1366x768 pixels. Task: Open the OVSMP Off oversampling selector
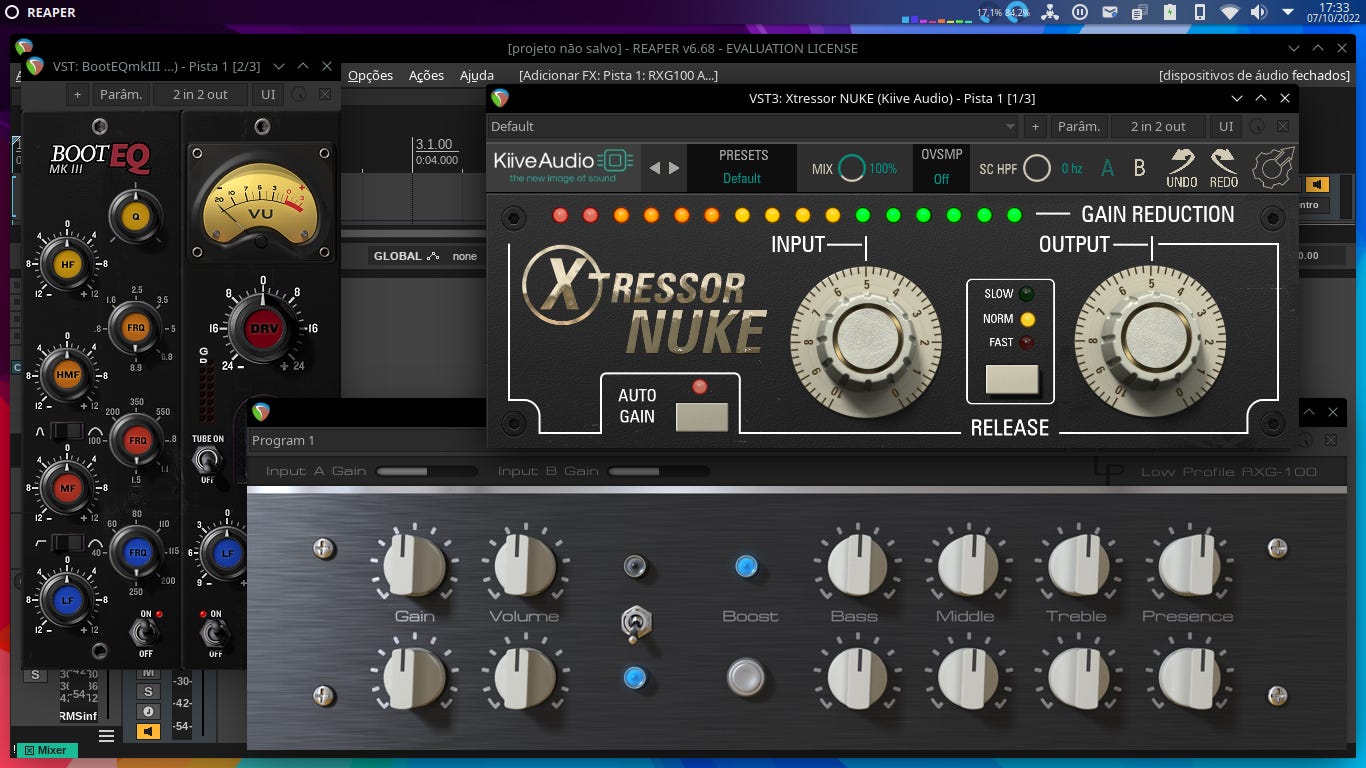pos(941,167)
